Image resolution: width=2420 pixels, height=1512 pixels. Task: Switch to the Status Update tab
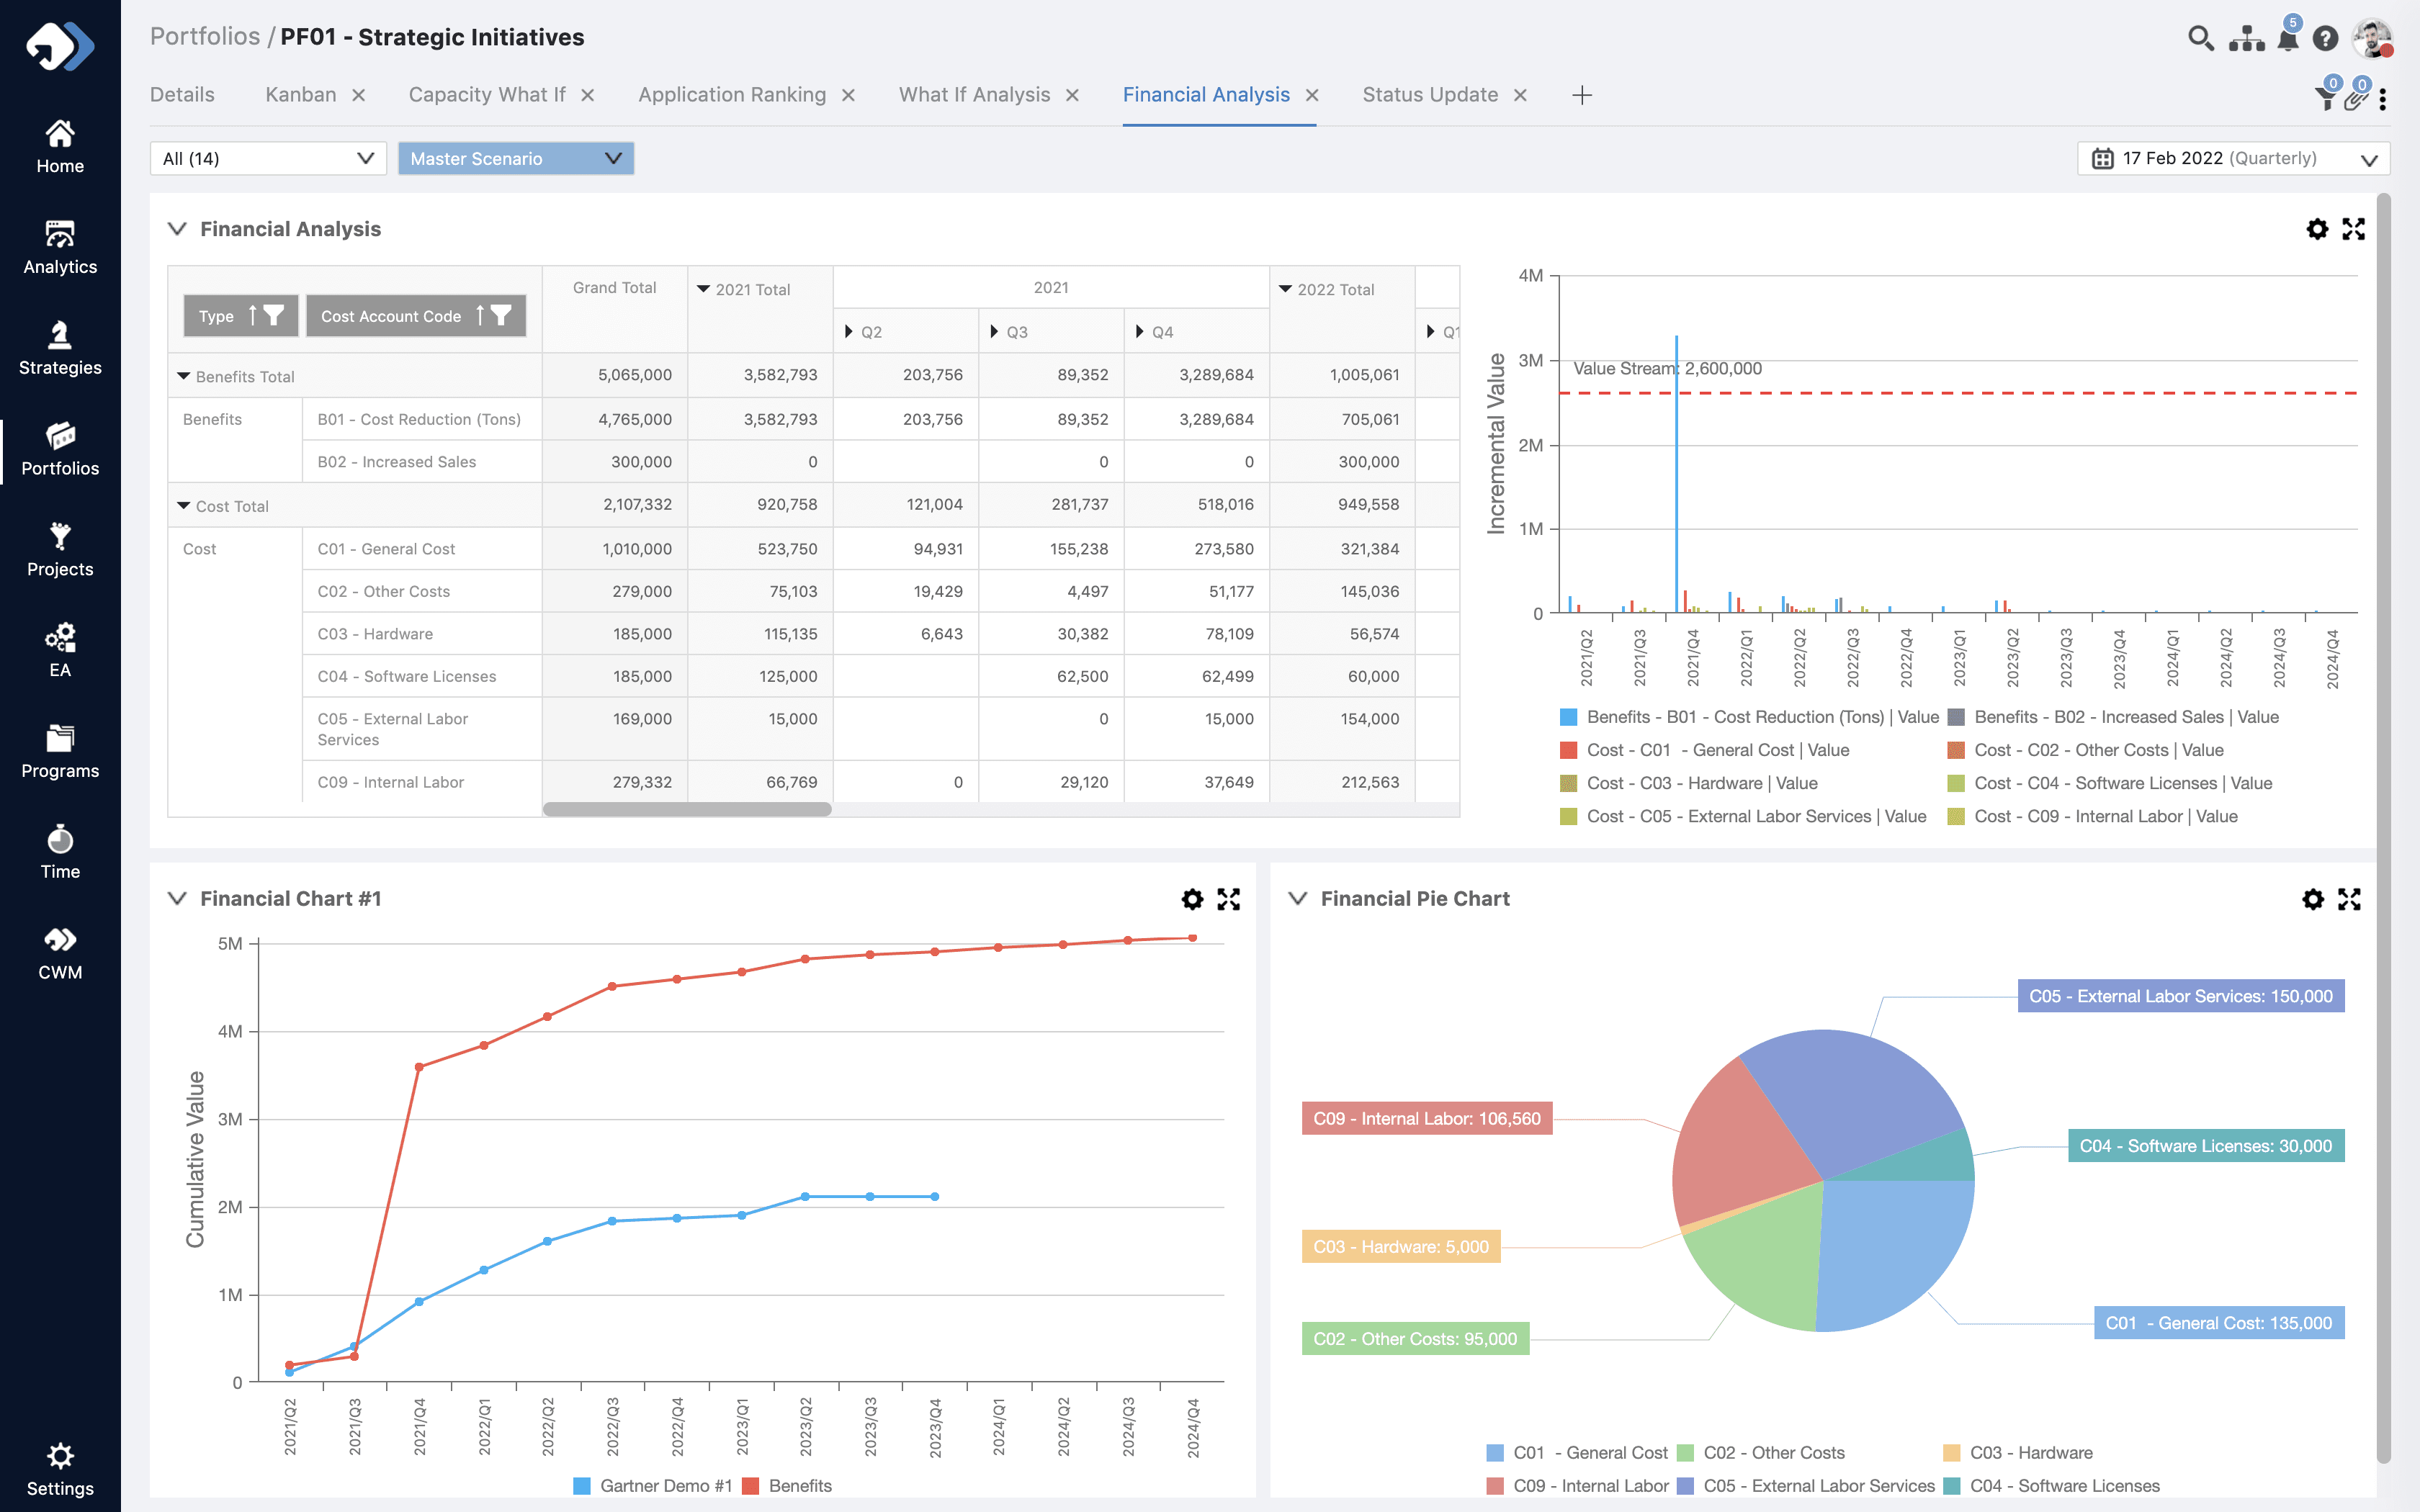tap(1429, 95)
